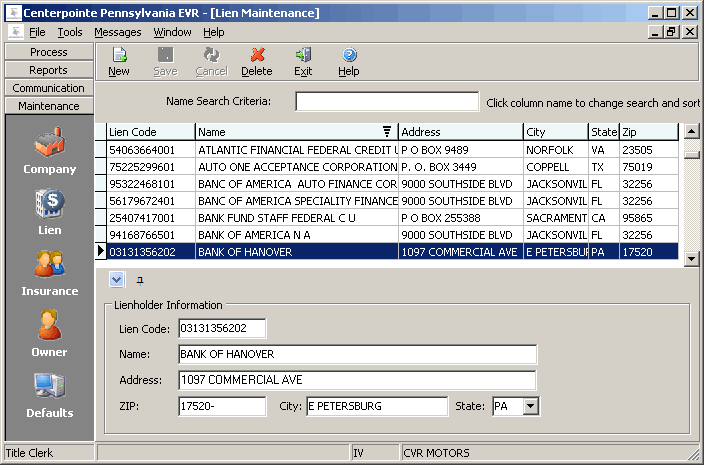Click the lienholder Name input field
704x465 pixels.
(357, 354)
